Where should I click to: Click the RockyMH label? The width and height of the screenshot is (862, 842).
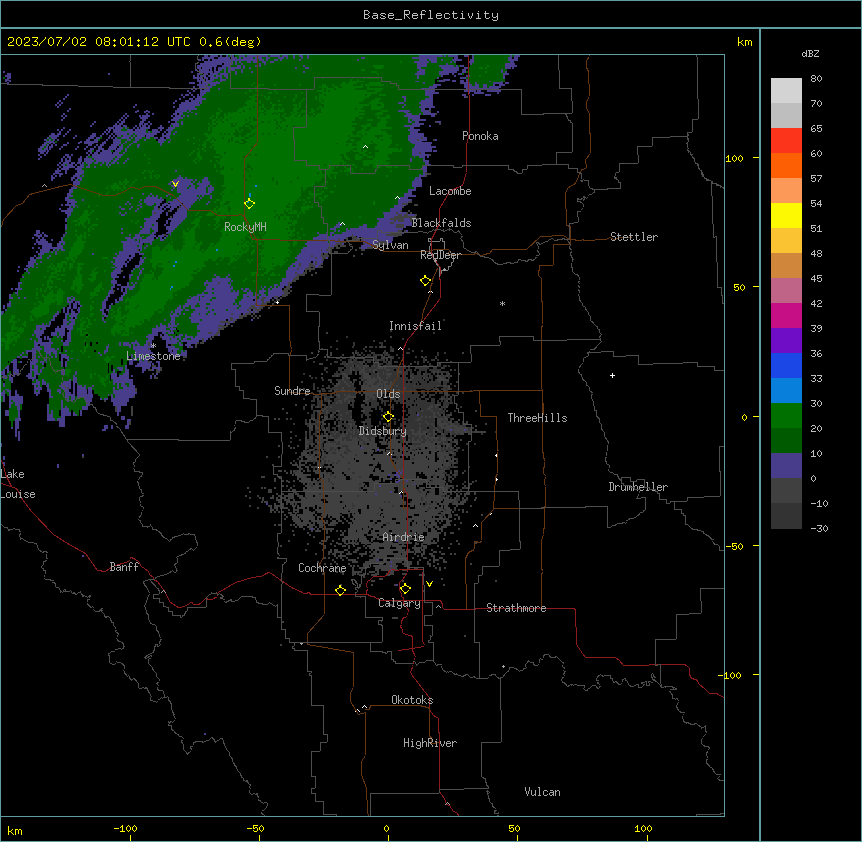tap(245, 227)
